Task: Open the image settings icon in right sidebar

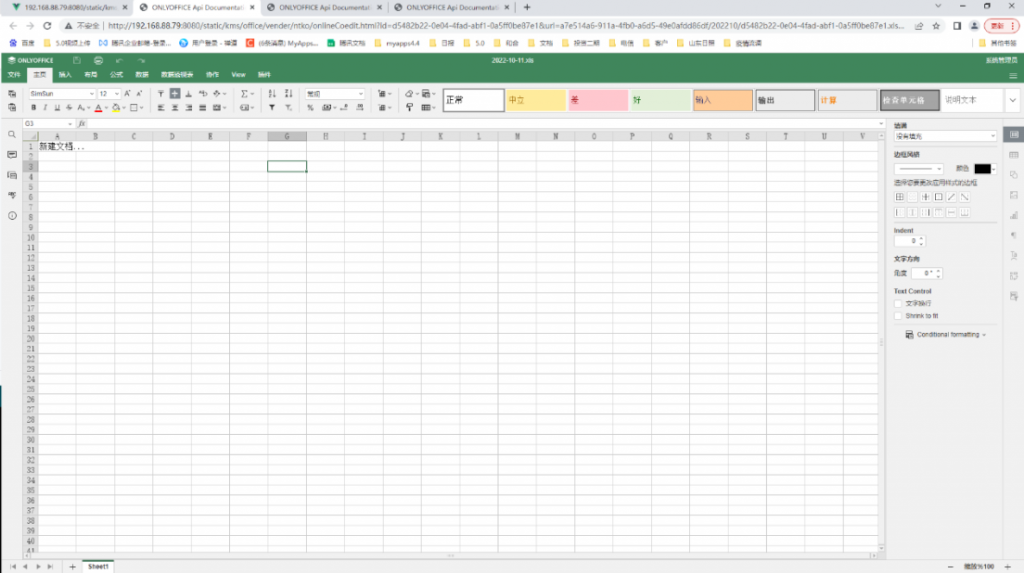Action: tap(1013, 195)
